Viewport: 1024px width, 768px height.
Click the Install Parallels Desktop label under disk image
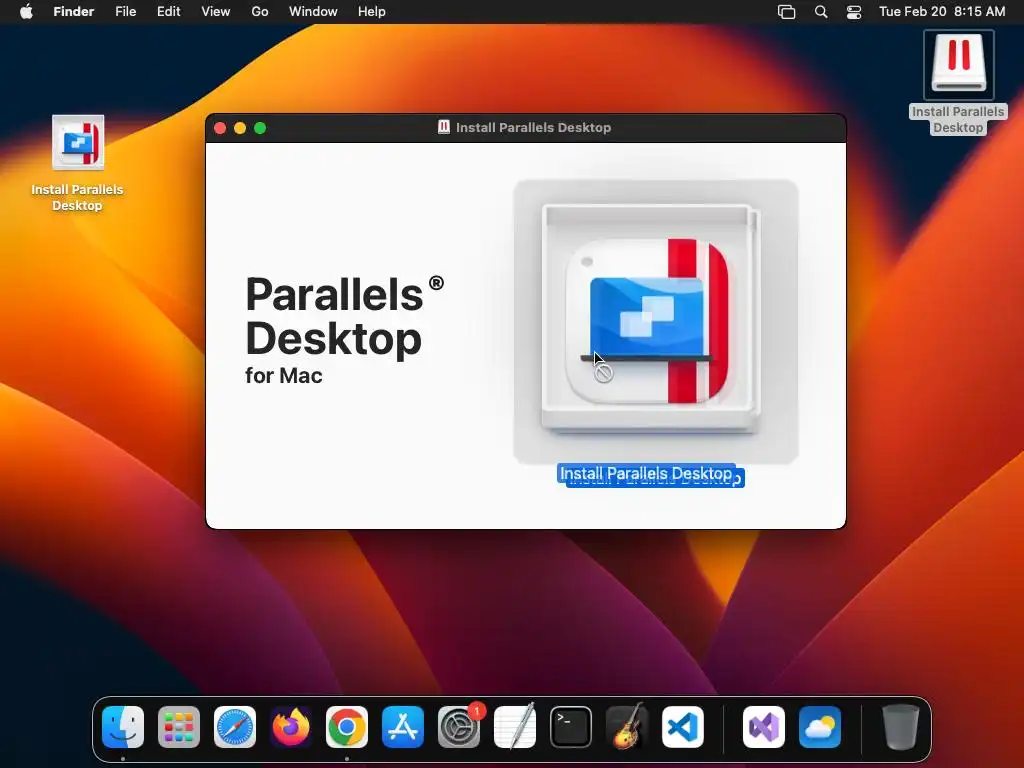[958, 120]
